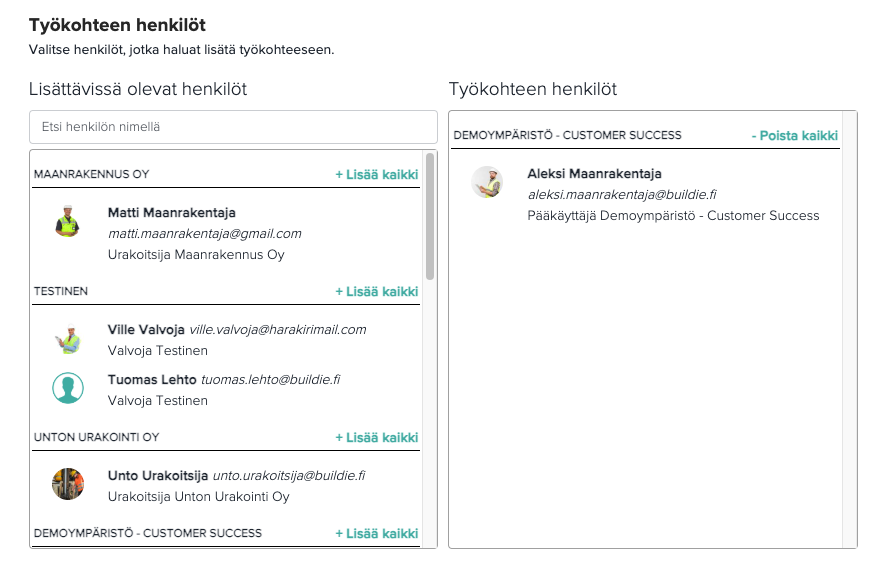
Task: Click Ville Valvoja's avatar image
Action: 68,338
